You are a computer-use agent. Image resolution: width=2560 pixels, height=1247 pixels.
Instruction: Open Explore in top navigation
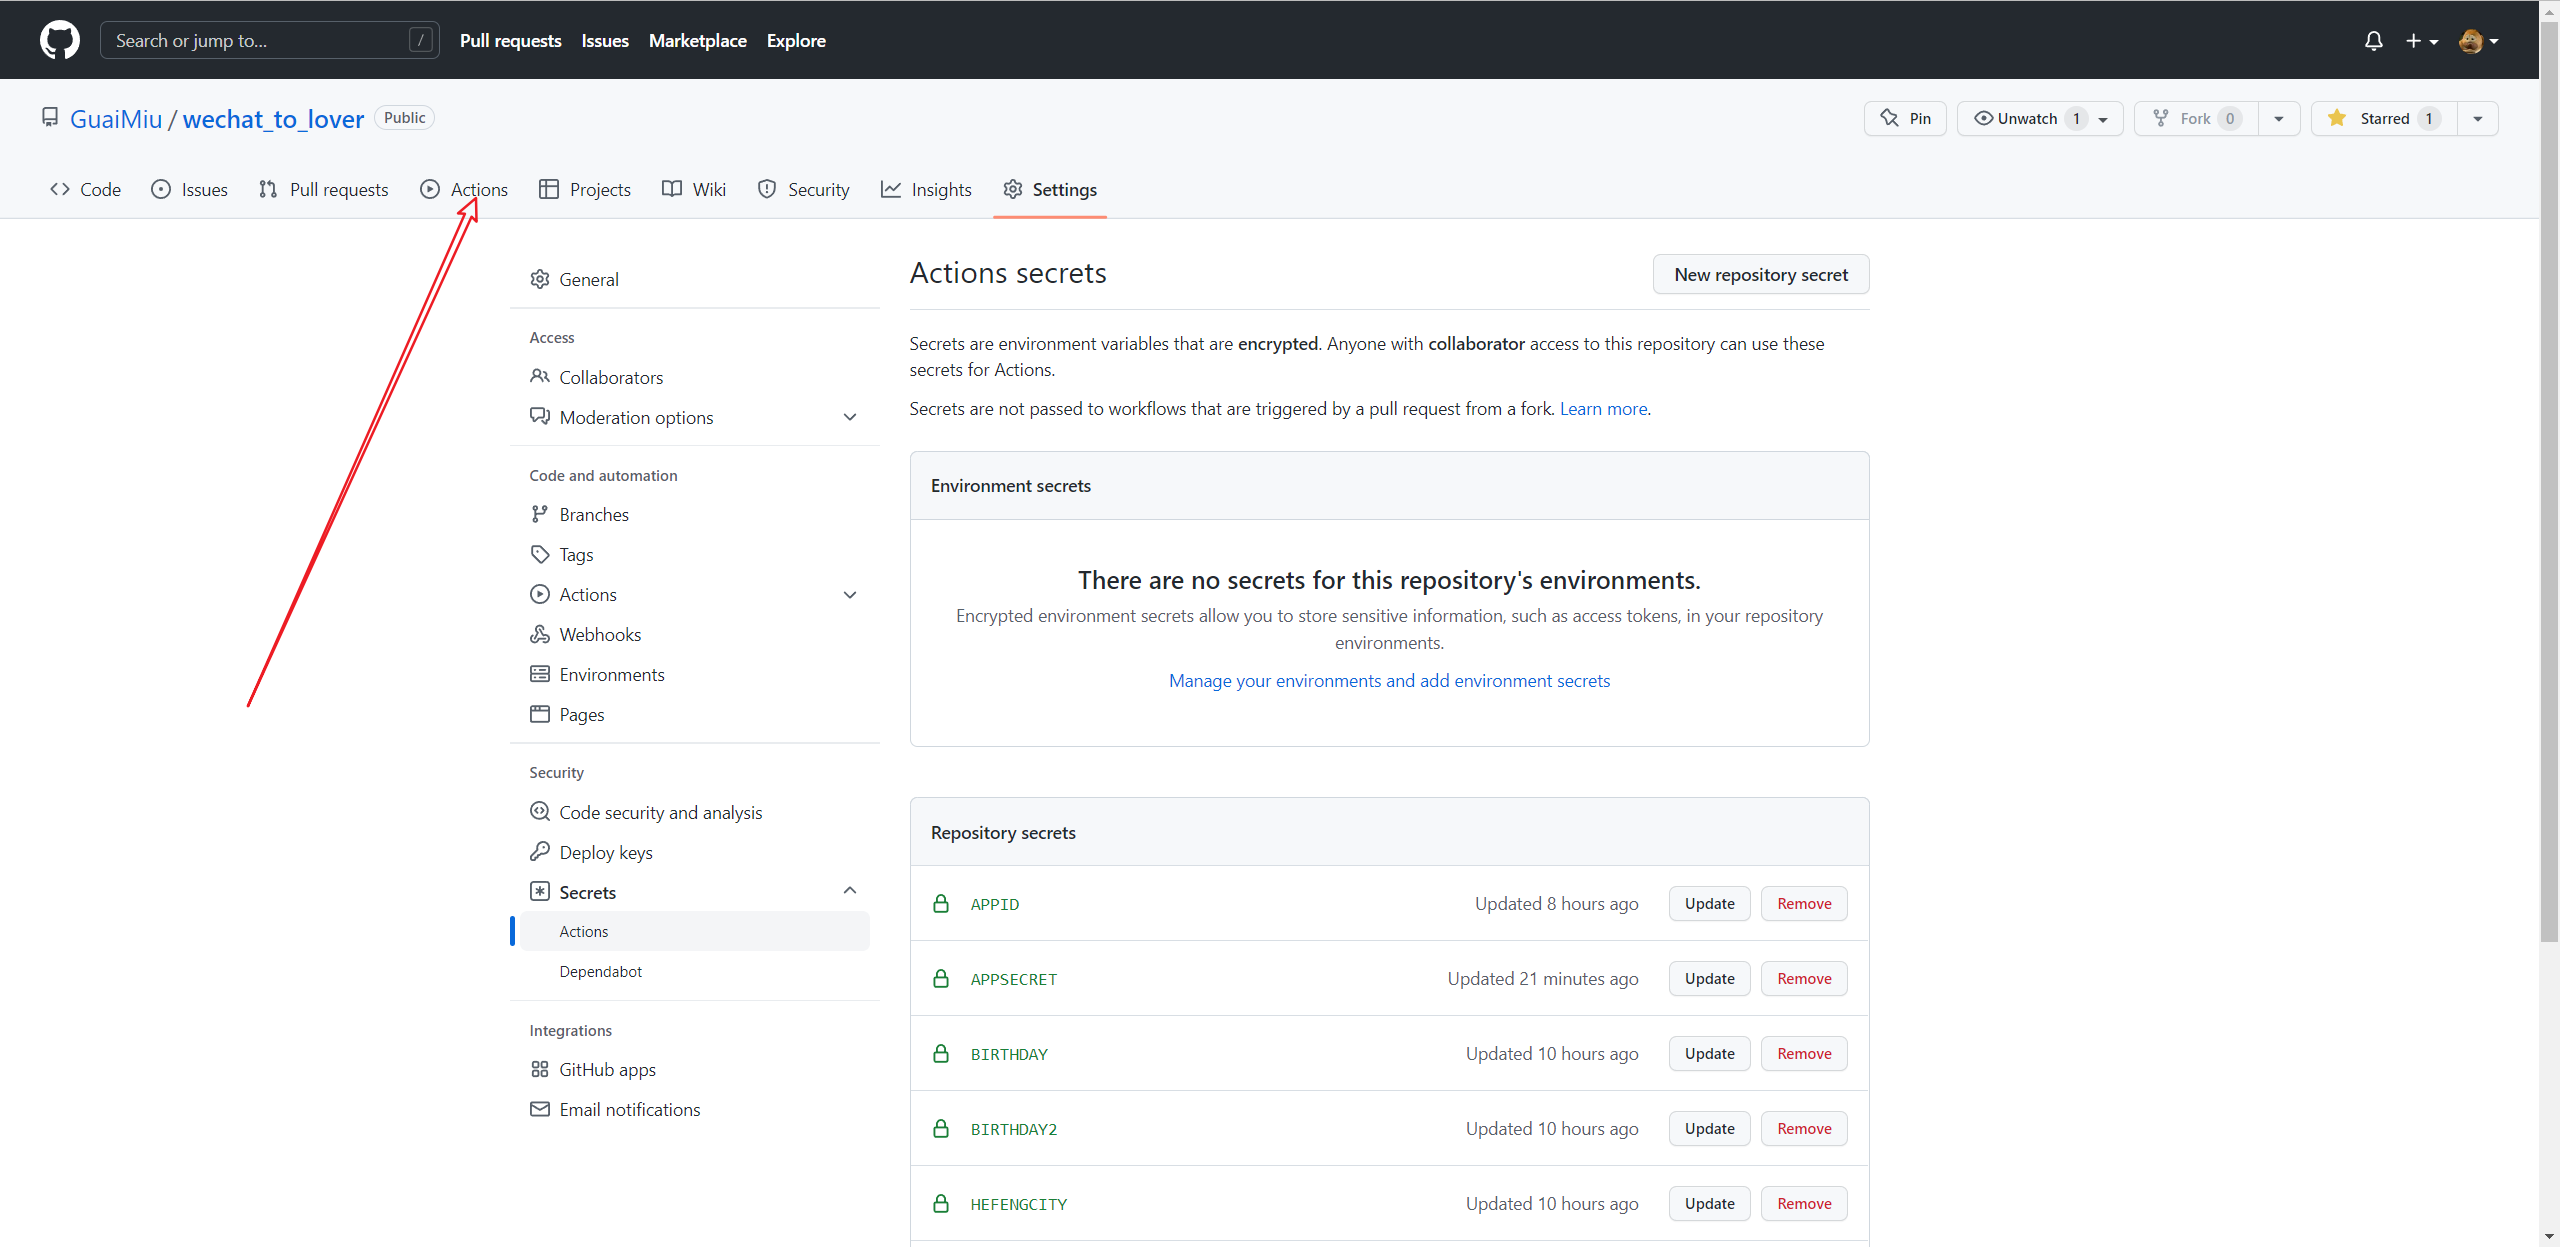[796, 40]
